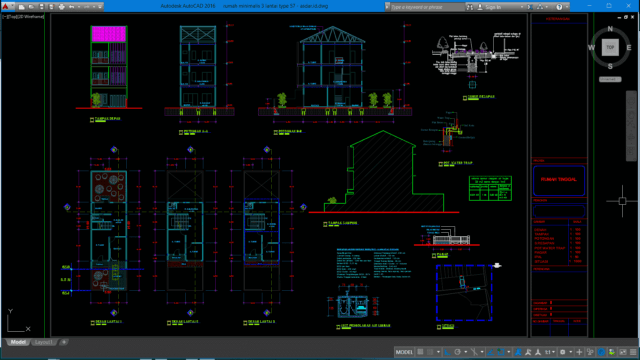Screen dimensions: 640x360
Task: Toggle automatic annotation scale adding
Action: 528,352
